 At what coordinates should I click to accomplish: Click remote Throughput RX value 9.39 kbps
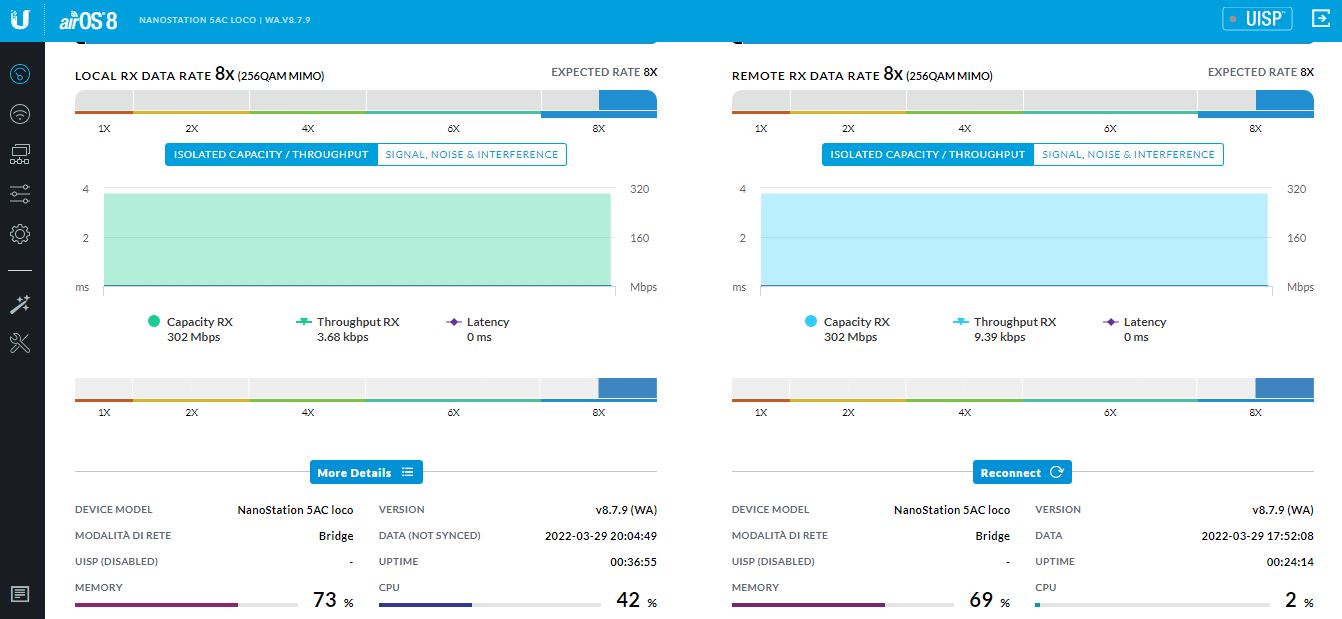tap(1000, 337)
